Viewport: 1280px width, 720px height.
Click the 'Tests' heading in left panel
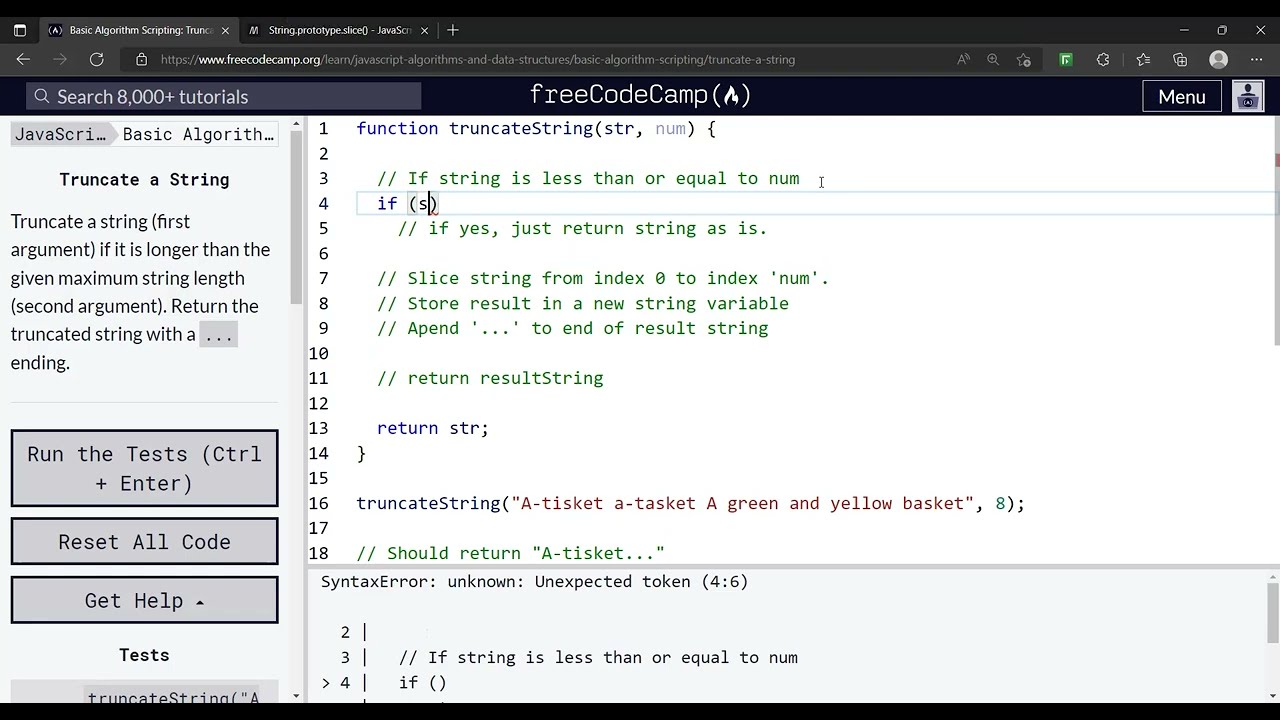144,655
